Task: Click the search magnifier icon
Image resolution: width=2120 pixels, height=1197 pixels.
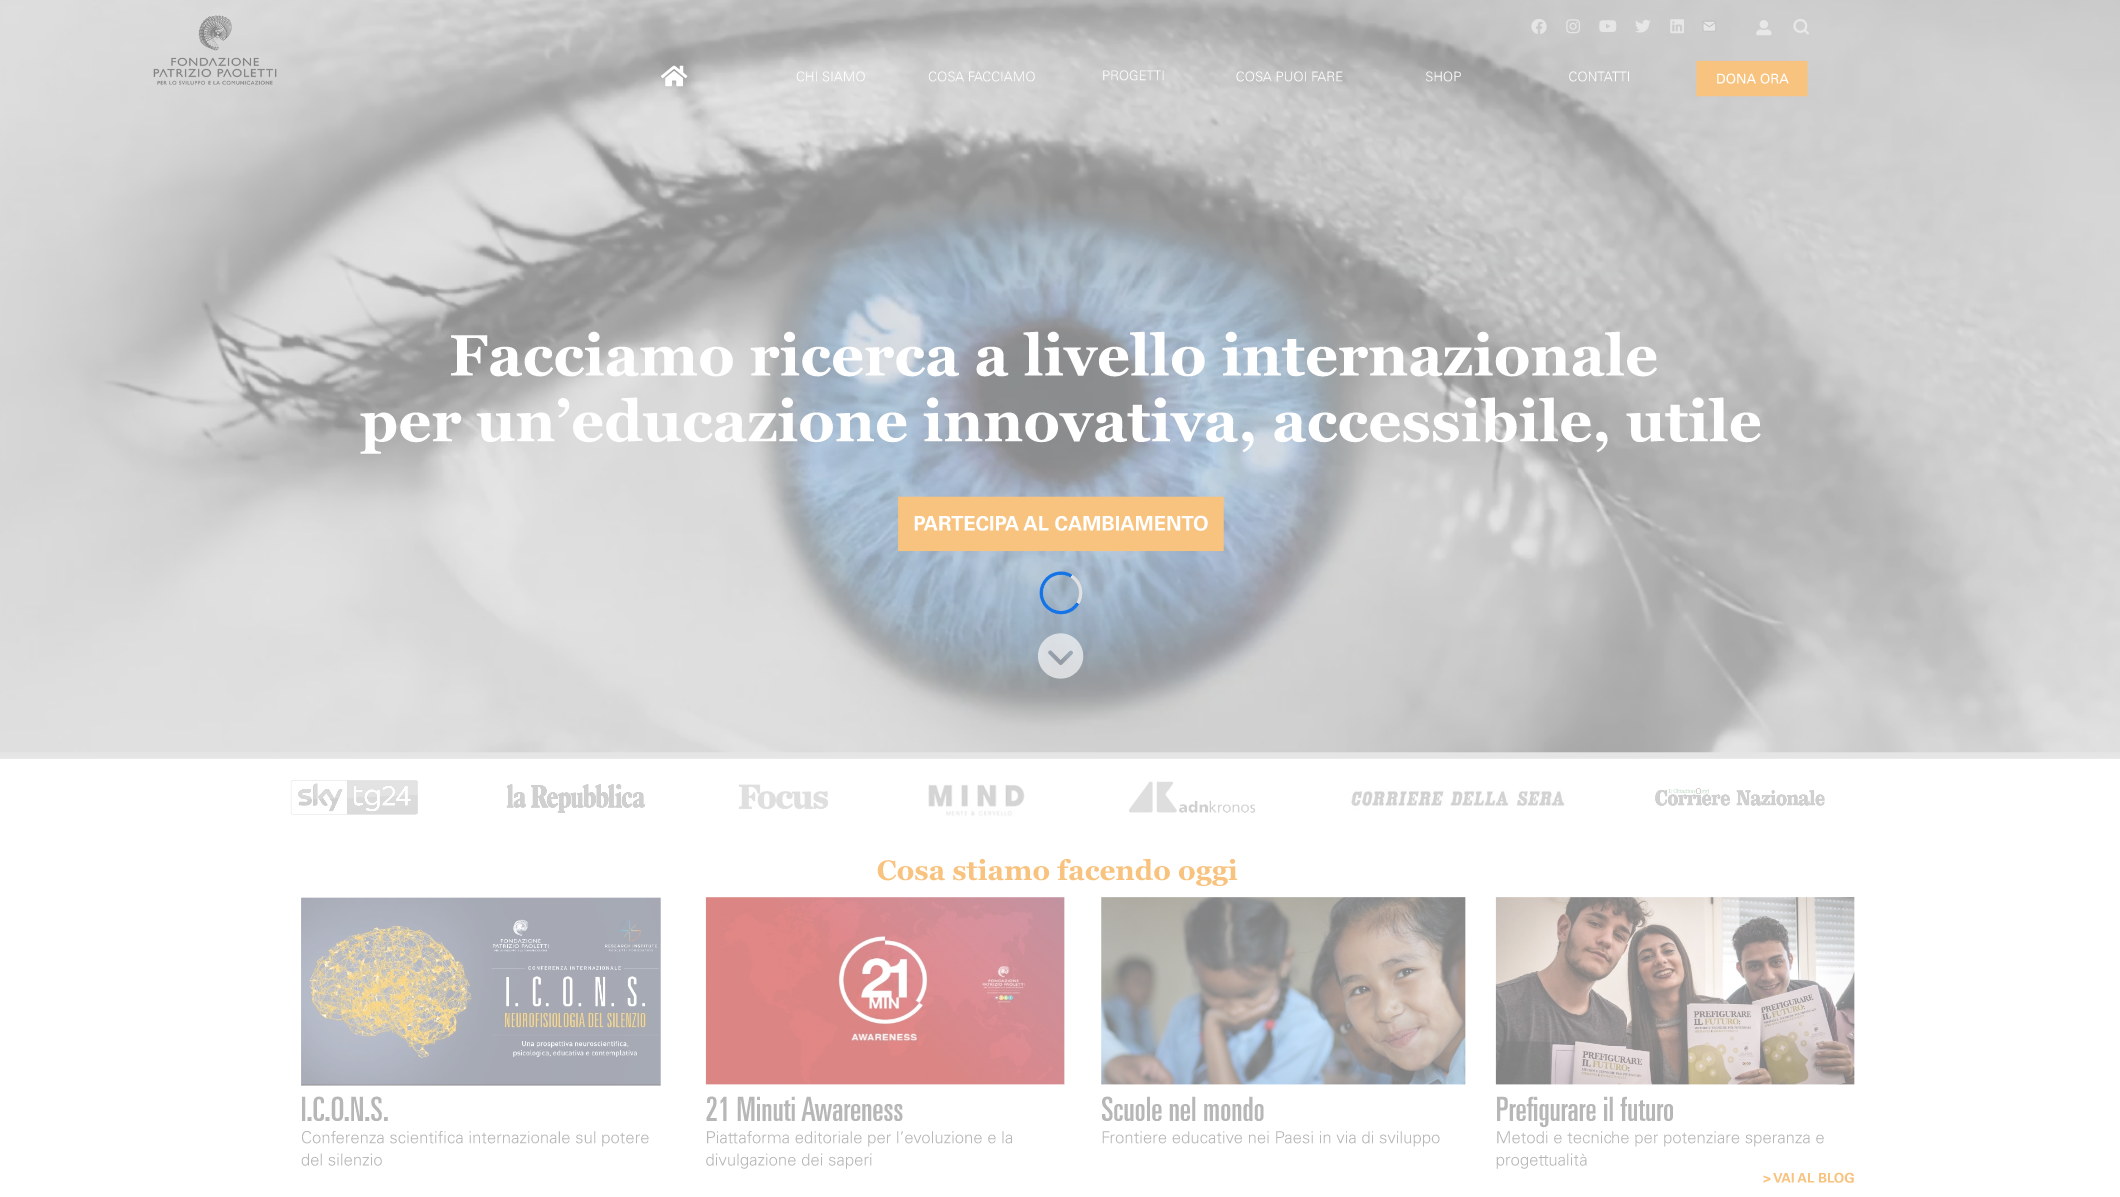Action: [x=1801, y=28]
